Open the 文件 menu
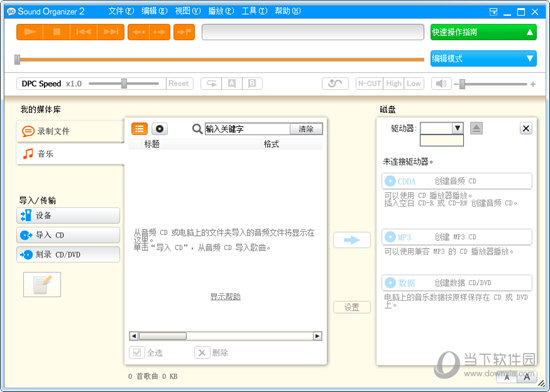The height and width of the screenshot is (392, 550). pyautogui.click(x=121, y=11)
